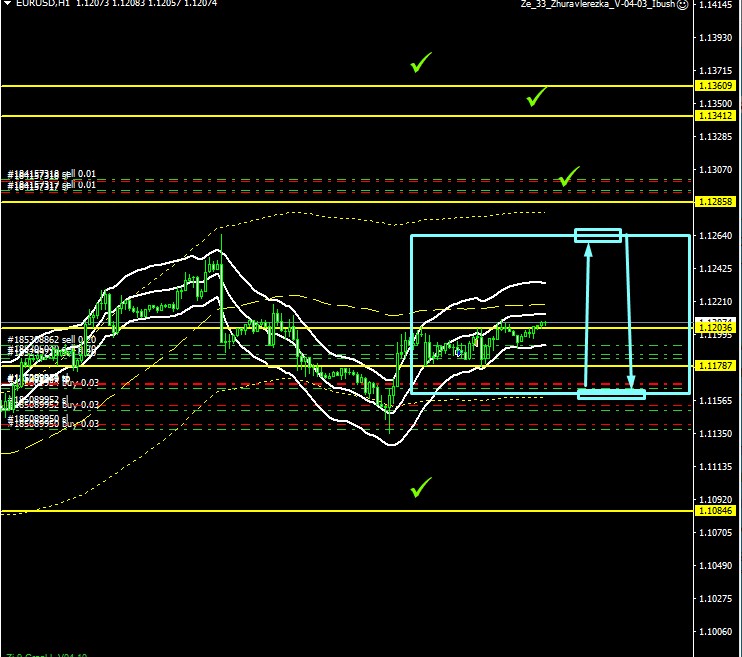
Task: Click the 1.13500 price scale value
Action: tap(716, 104)
